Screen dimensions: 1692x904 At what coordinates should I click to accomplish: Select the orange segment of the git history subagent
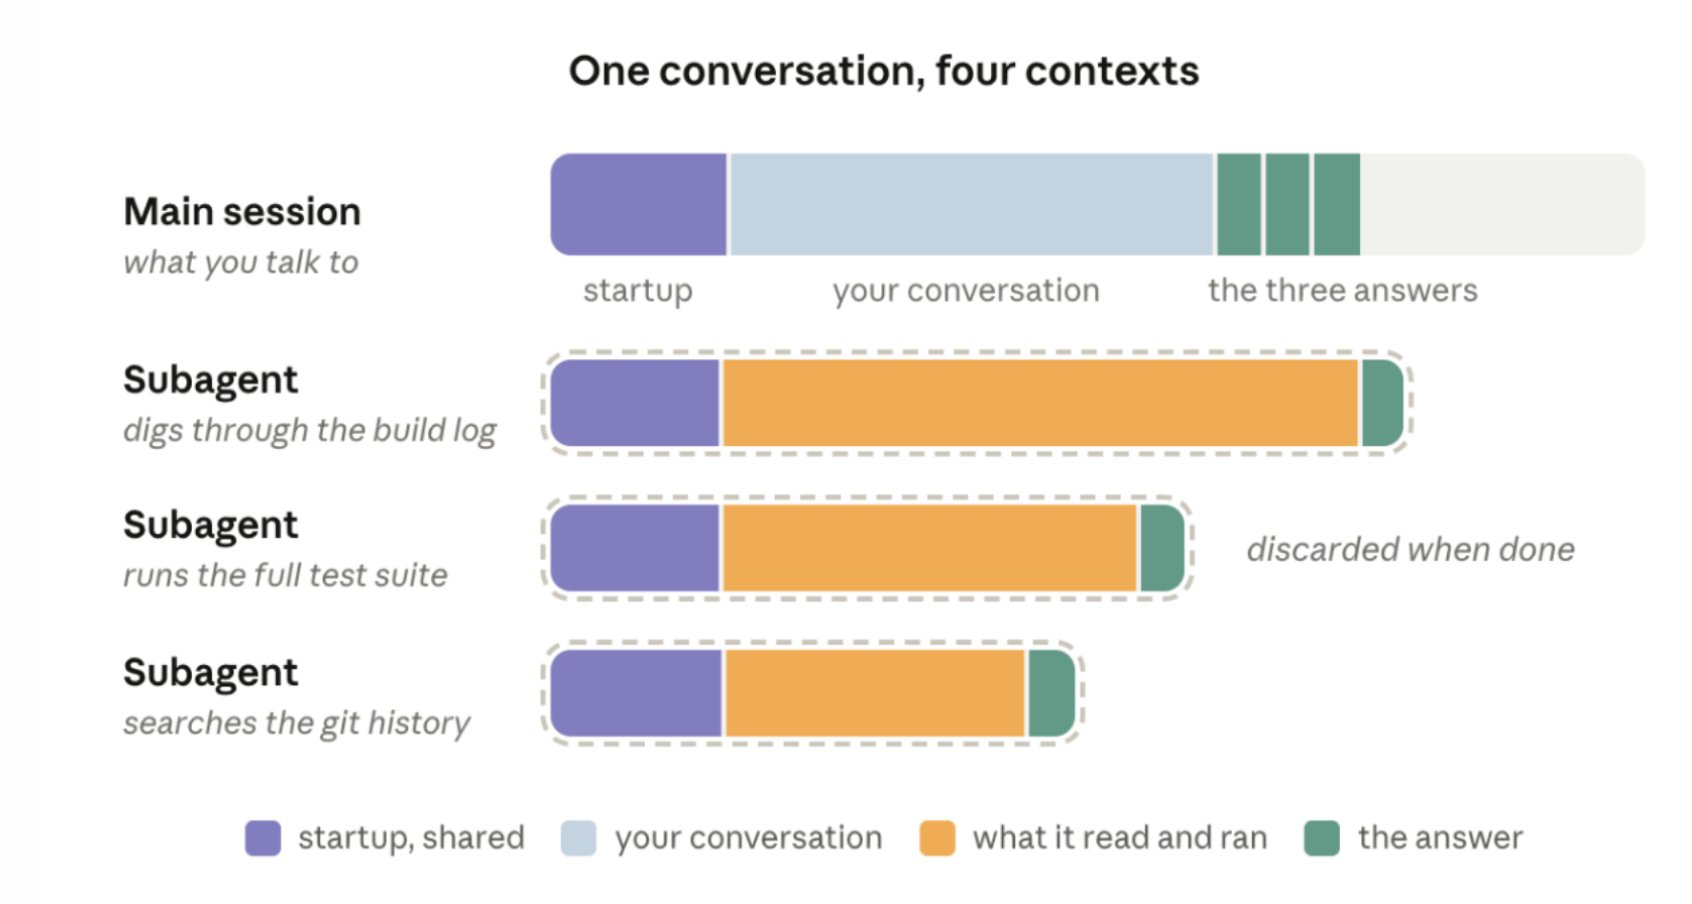point(875,693)
